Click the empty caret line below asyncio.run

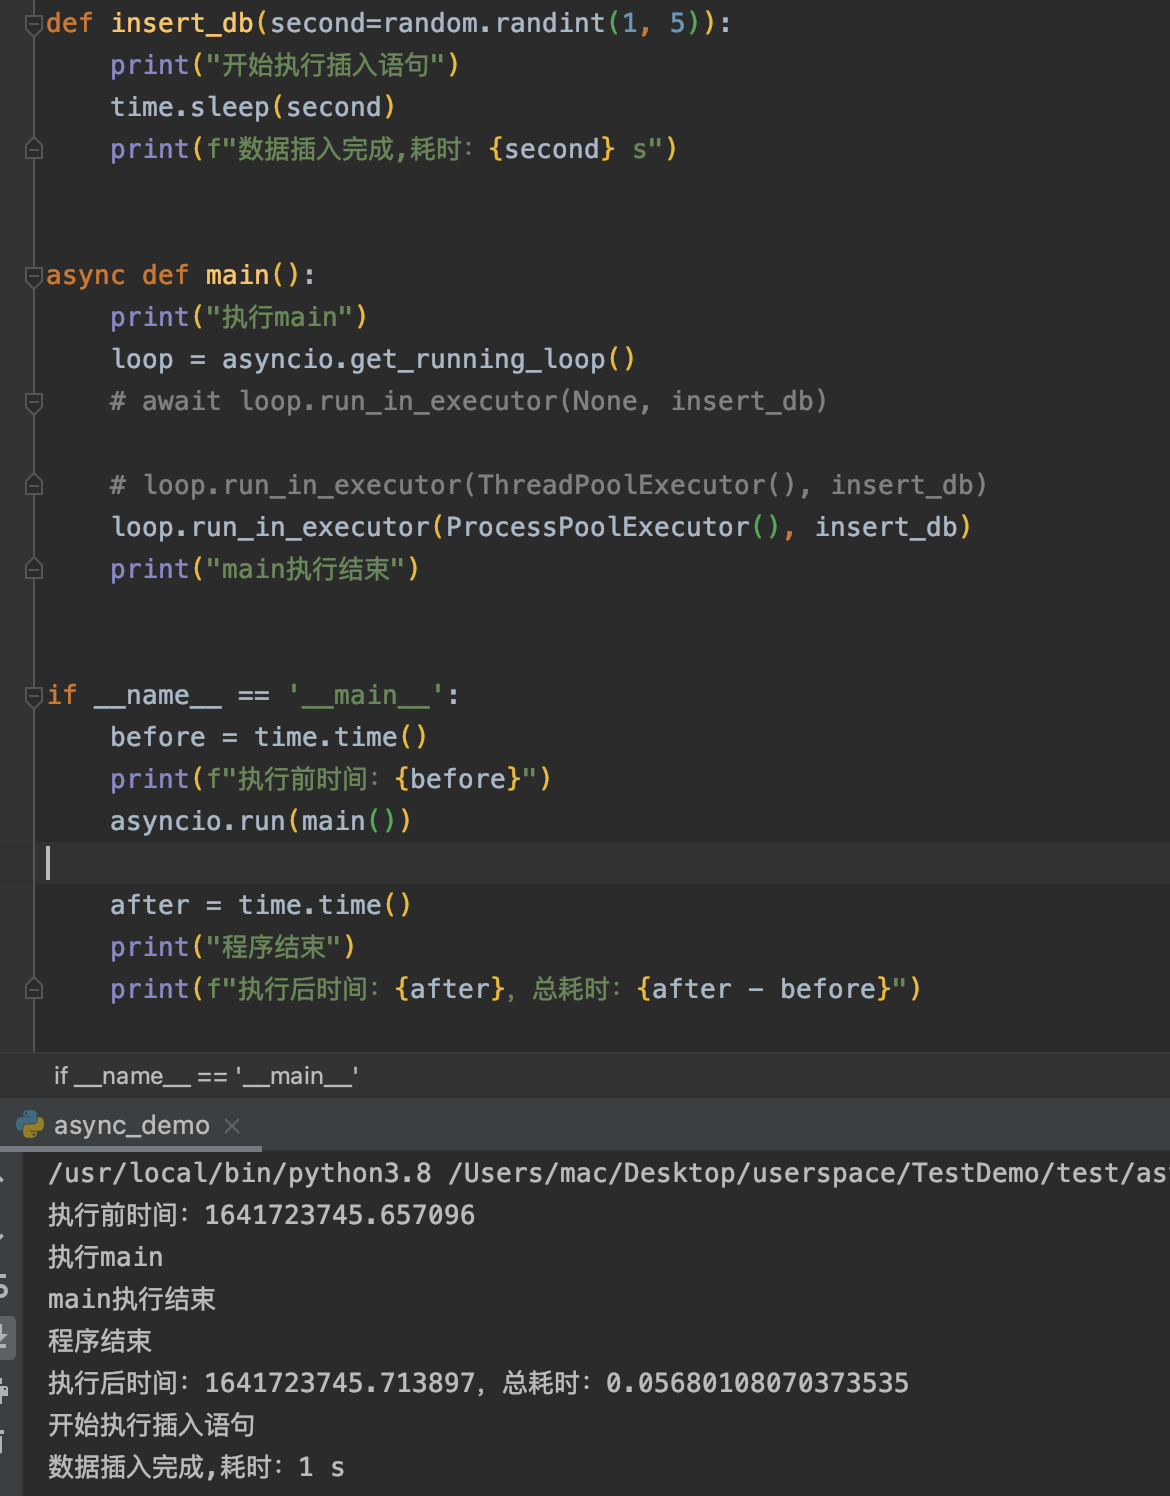600,863
